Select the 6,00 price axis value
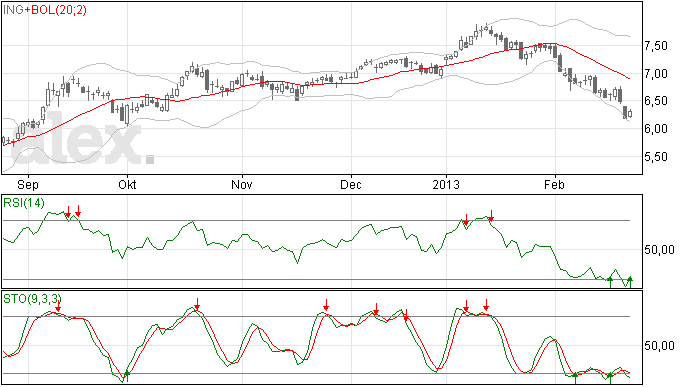 tap(656, 129)
